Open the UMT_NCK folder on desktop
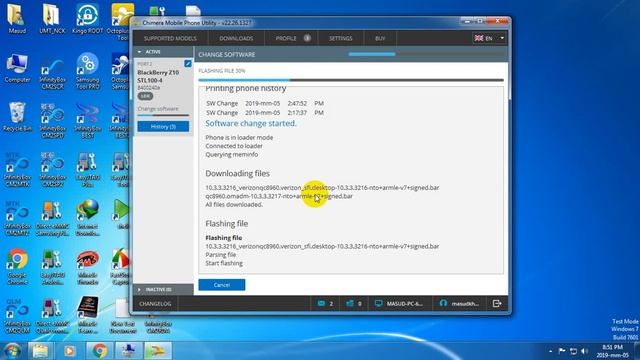 (x=52, y=18)
